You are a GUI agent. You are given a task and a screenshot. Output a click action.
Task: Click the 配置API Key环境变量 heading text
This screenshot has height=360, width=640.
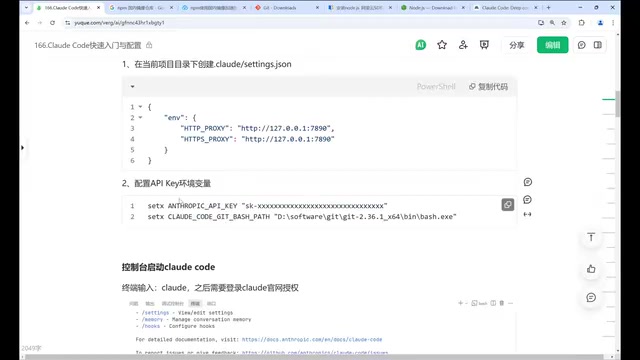pyautogui.click(x=172, y=183)
